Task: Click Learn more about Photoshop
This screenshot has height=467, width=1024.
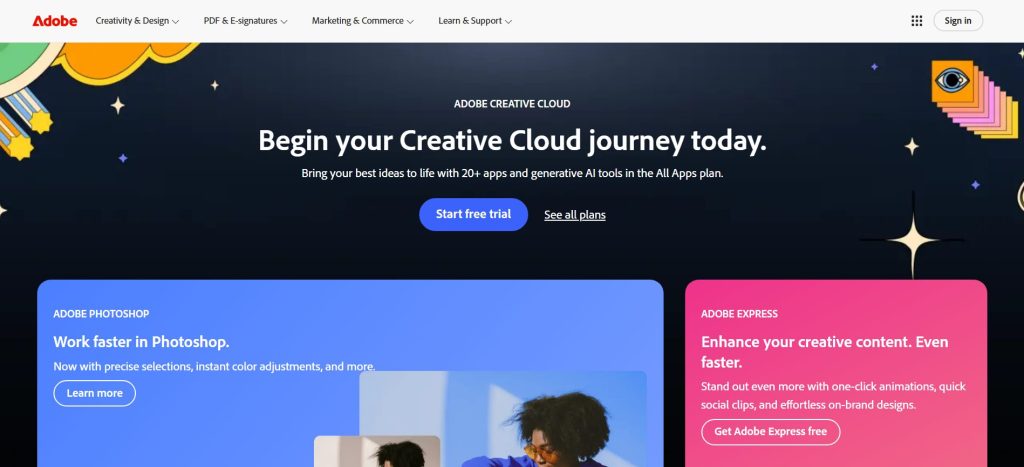Action: (95, 393)
